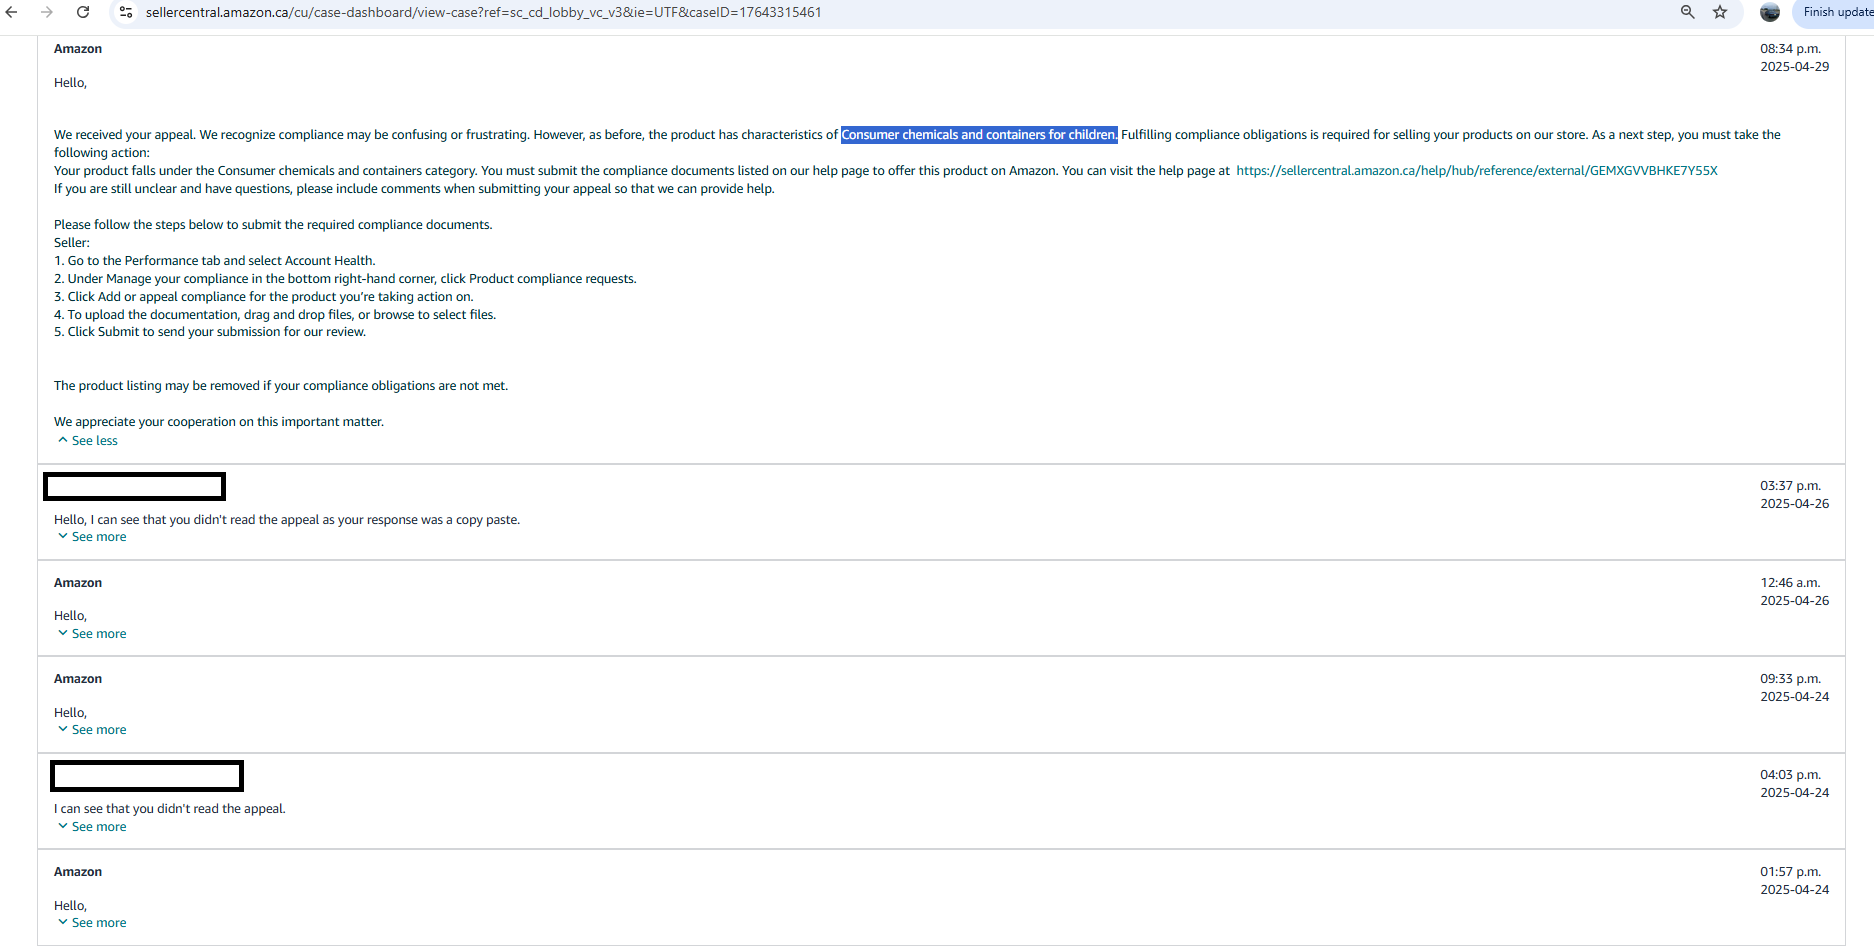Image resolution: width=1874 pixels, height=950 pixels.
Task: Click 'We received your appeal' opening sentence
Action: 125,135
